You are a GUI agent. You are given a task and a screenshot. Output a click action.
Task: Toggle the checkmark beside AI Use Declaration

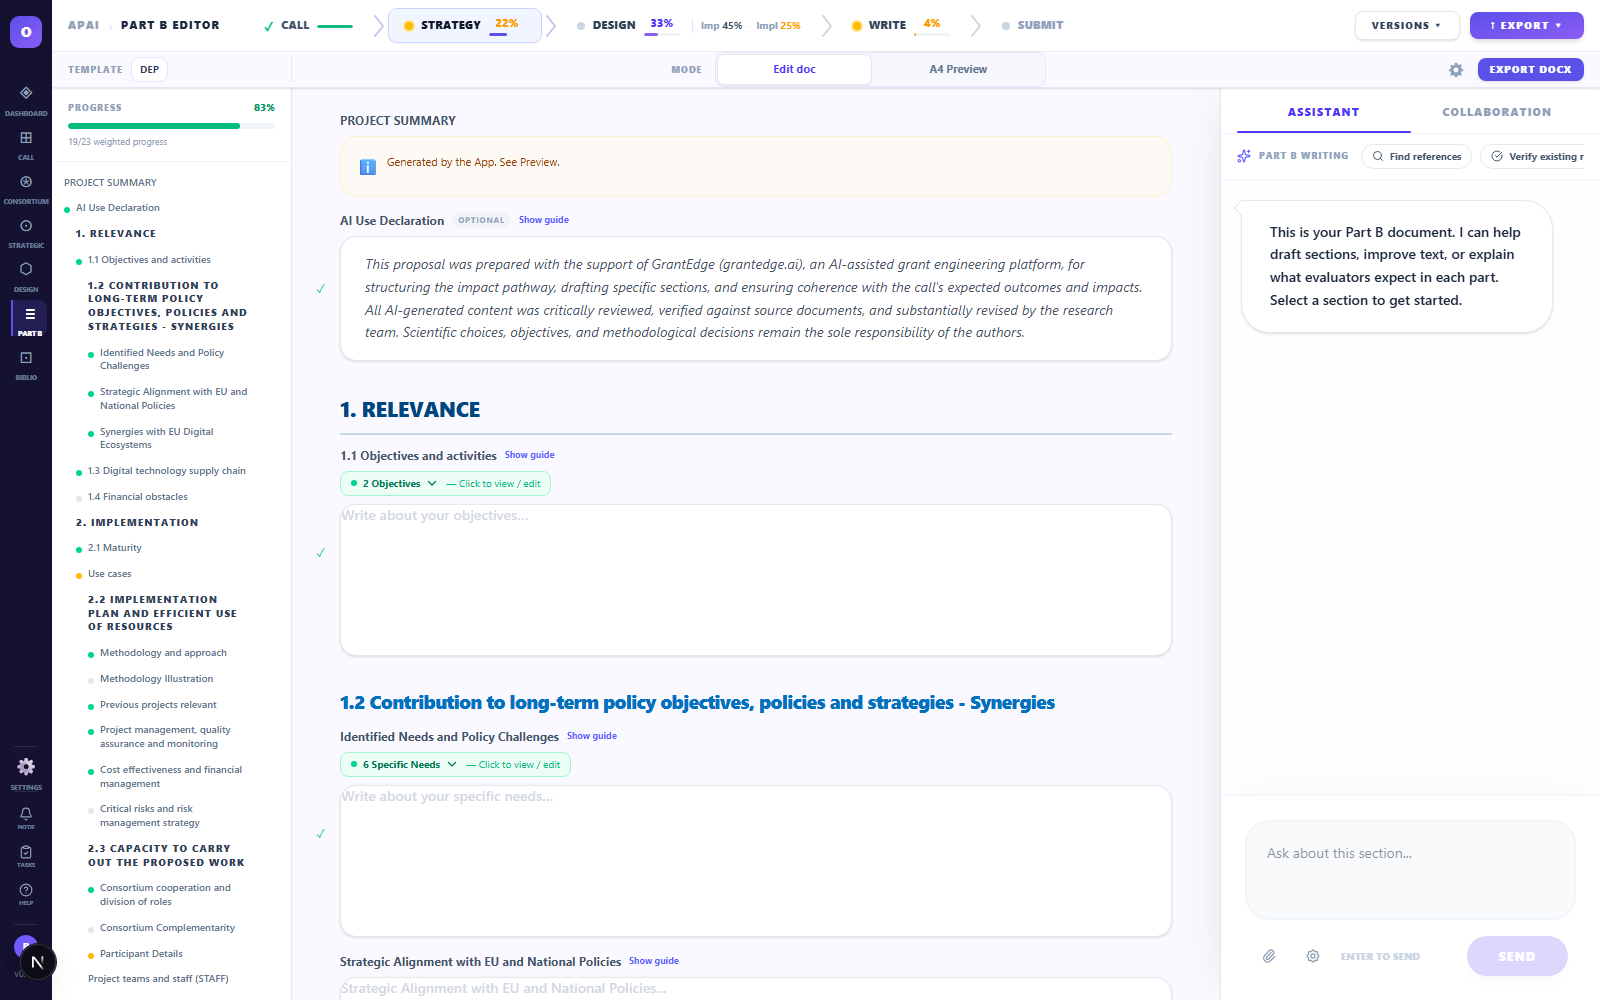click(x=321, y=289)
